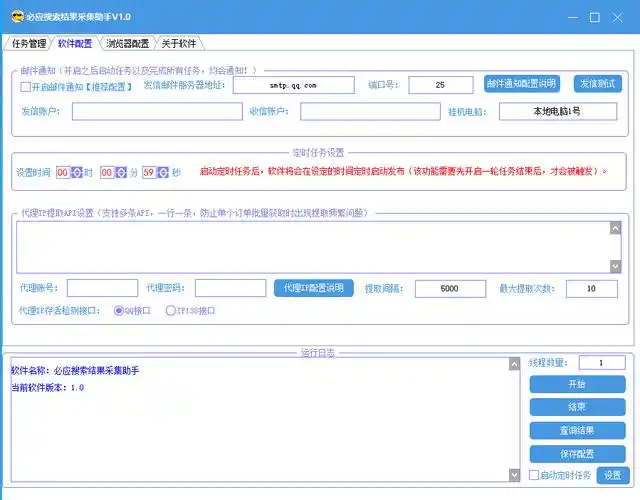Minimize the window
640x500 pixels.
click(x=573, y=18)
